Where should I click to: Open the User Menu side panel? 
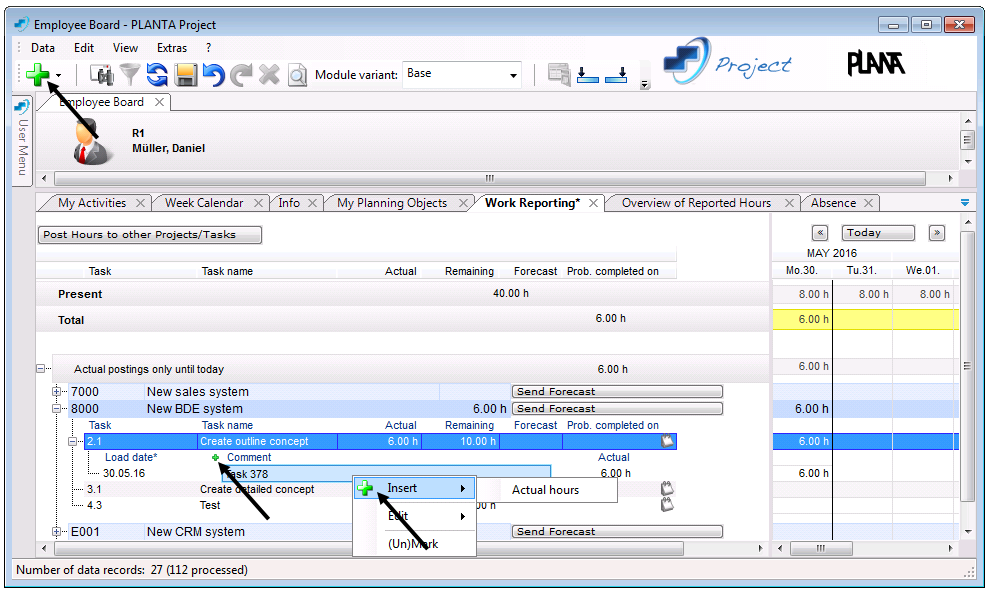click(22, 140)
